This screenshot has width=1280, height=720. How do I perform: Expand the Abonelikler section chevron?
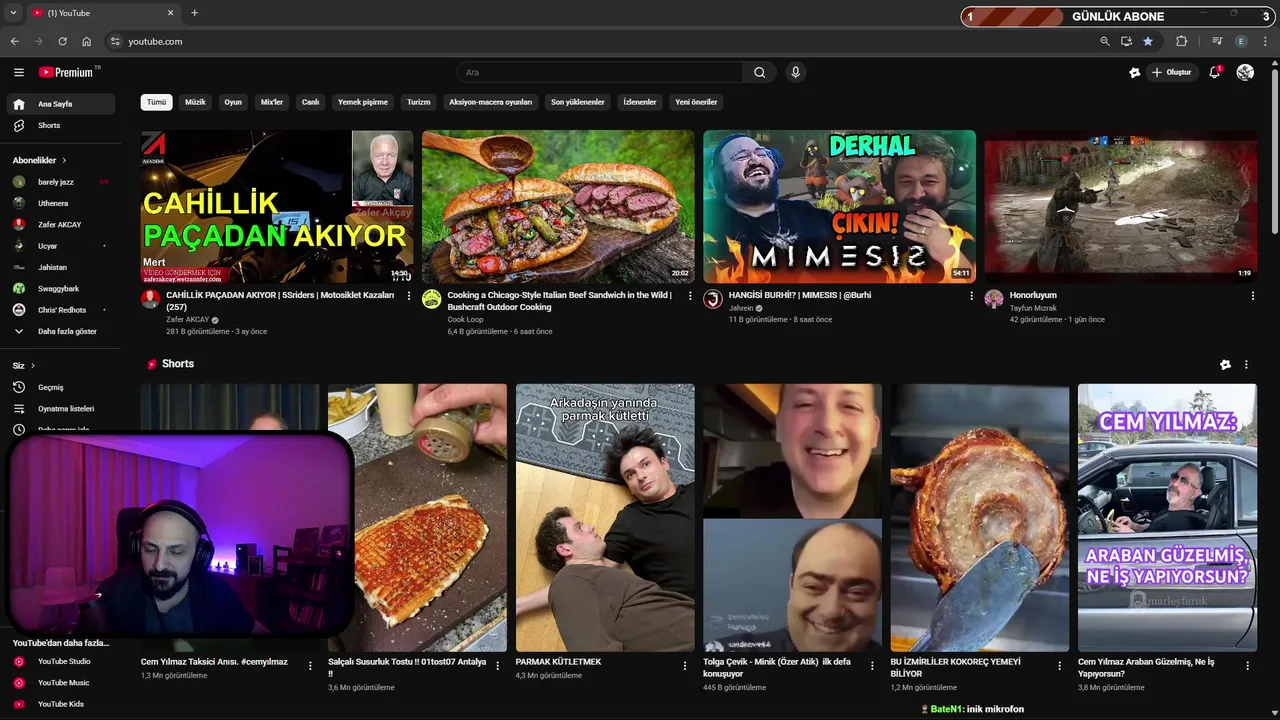coord(64,160)
